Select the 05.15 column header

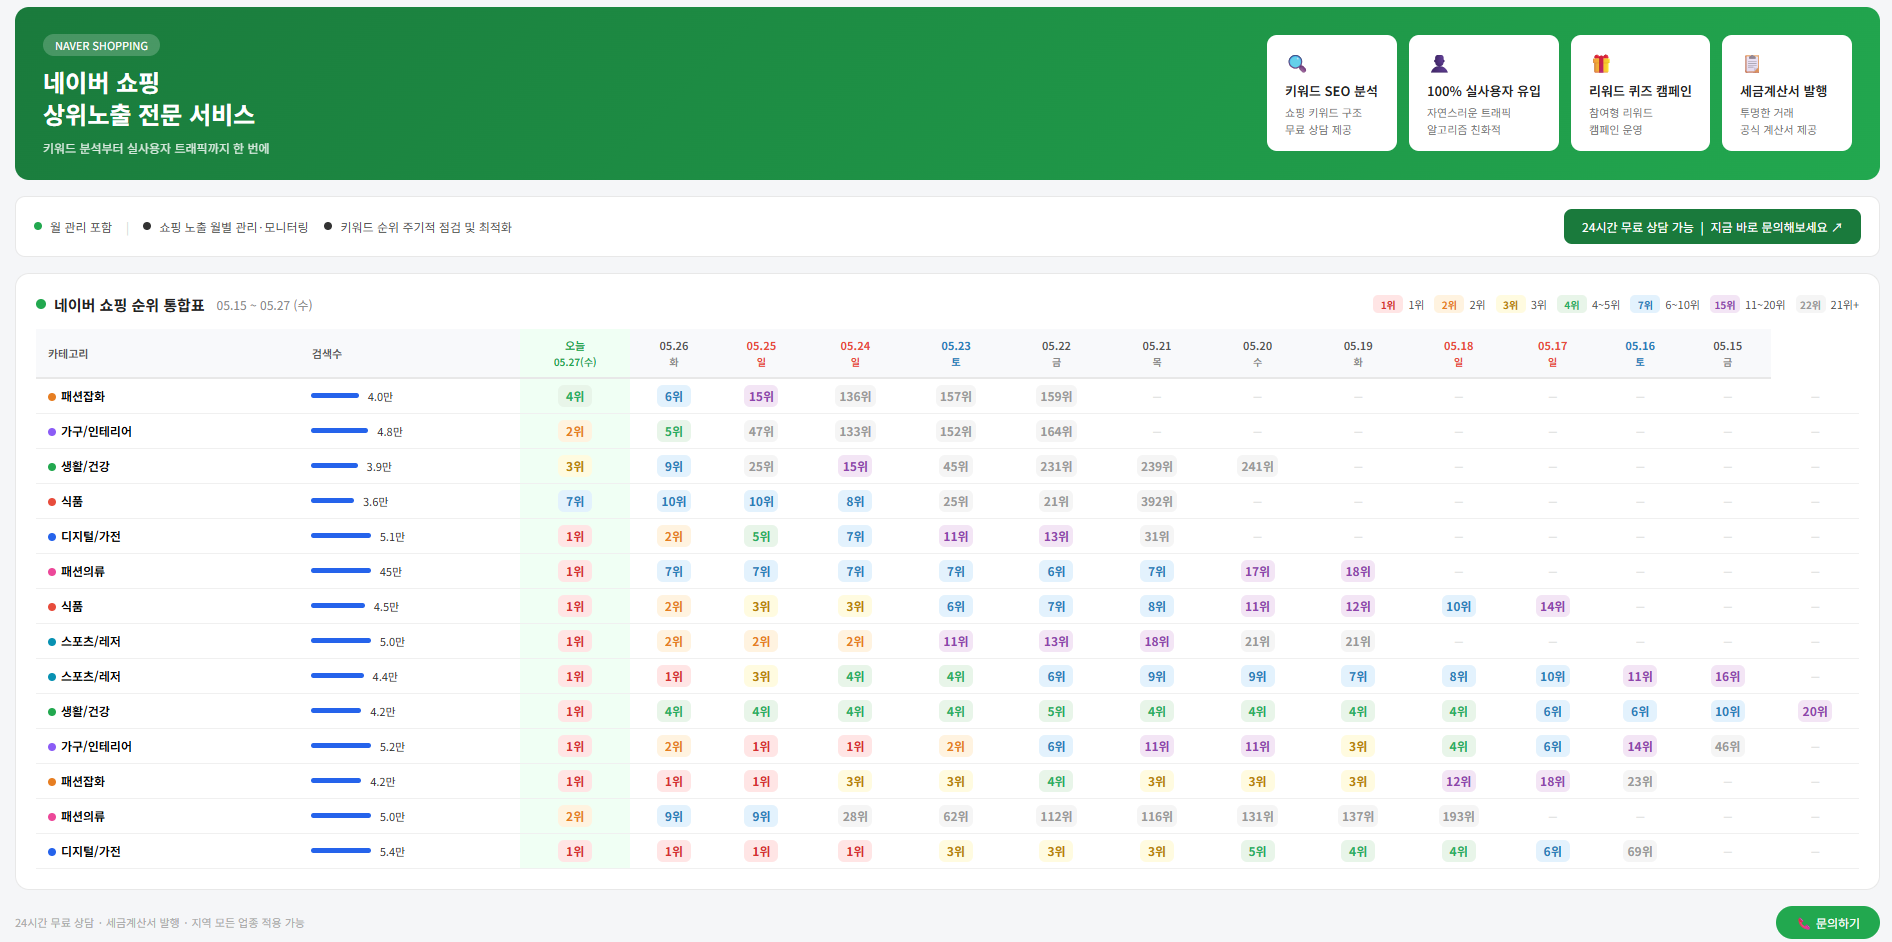click(1727, 354)
